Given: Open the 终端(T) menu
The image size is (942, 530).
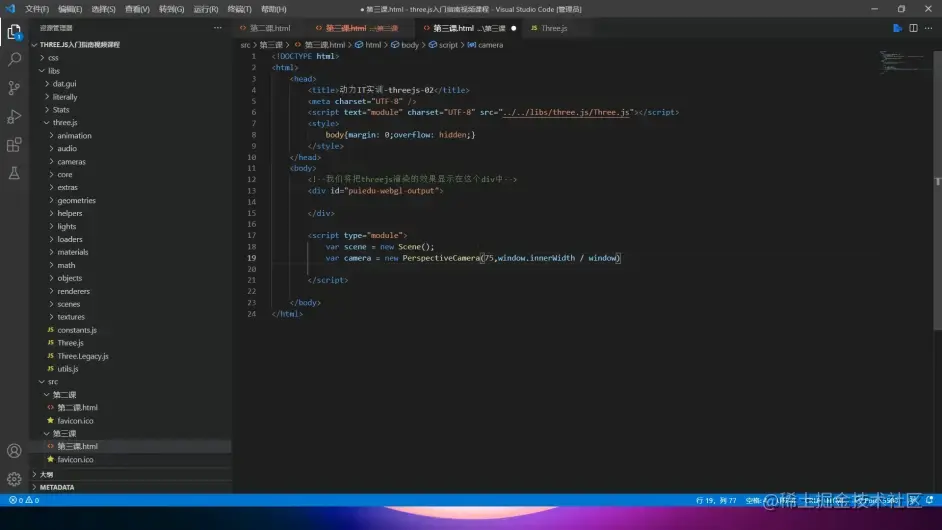Looking at the screenshot, I should (x=239, y=9).
